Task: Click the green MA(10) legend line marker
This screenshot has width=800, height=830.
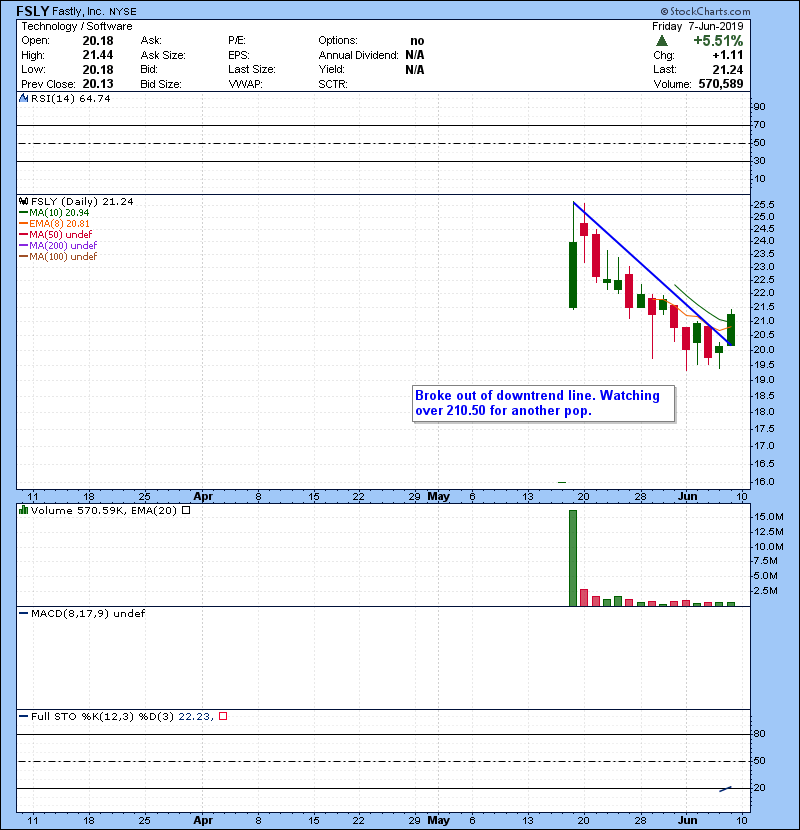Action: click(23, 213)
